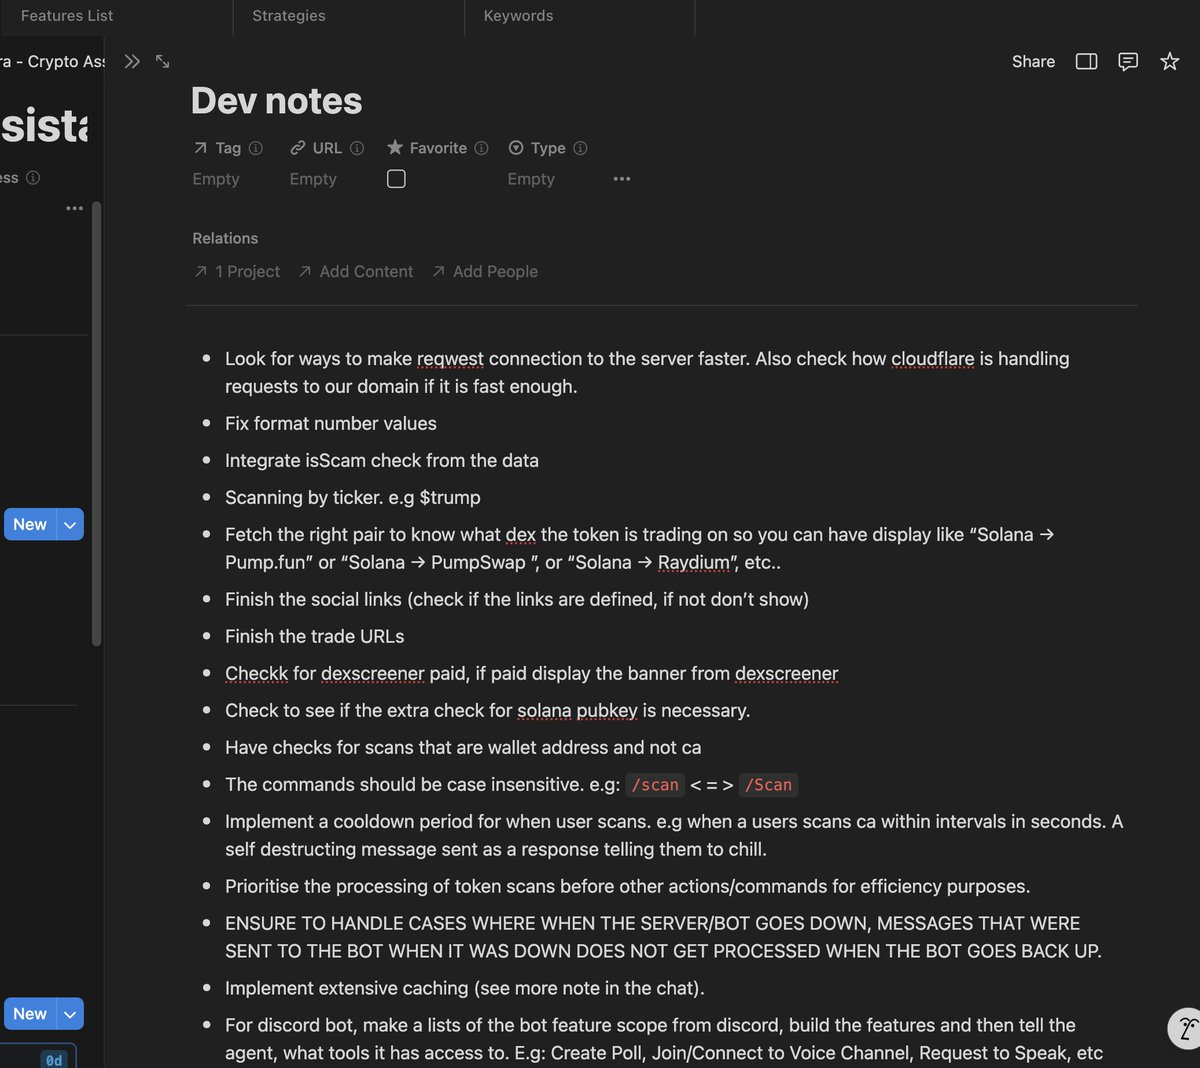Click the 'Scanning by ticker' bullet

click(x=353, y=497)
